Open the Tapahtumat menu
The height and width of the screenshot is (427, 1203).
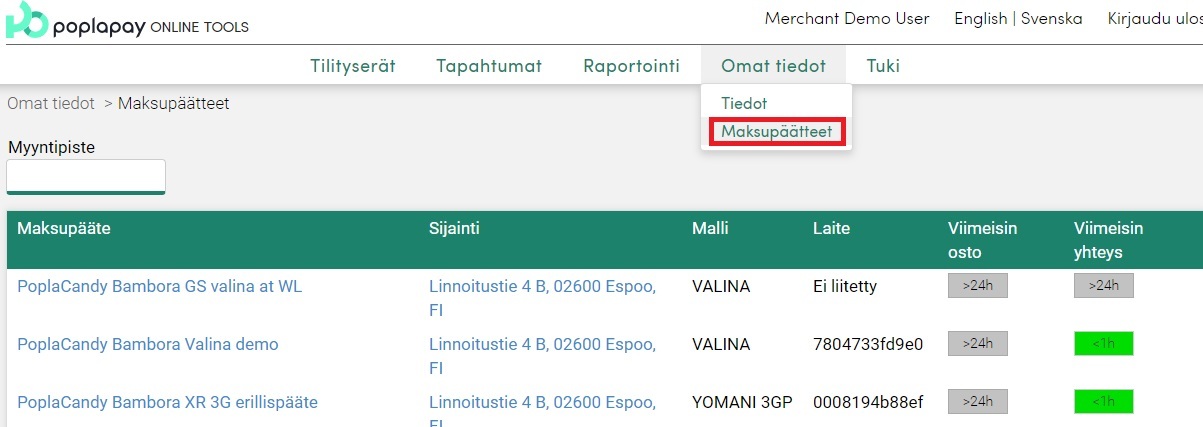click(489, 66)
